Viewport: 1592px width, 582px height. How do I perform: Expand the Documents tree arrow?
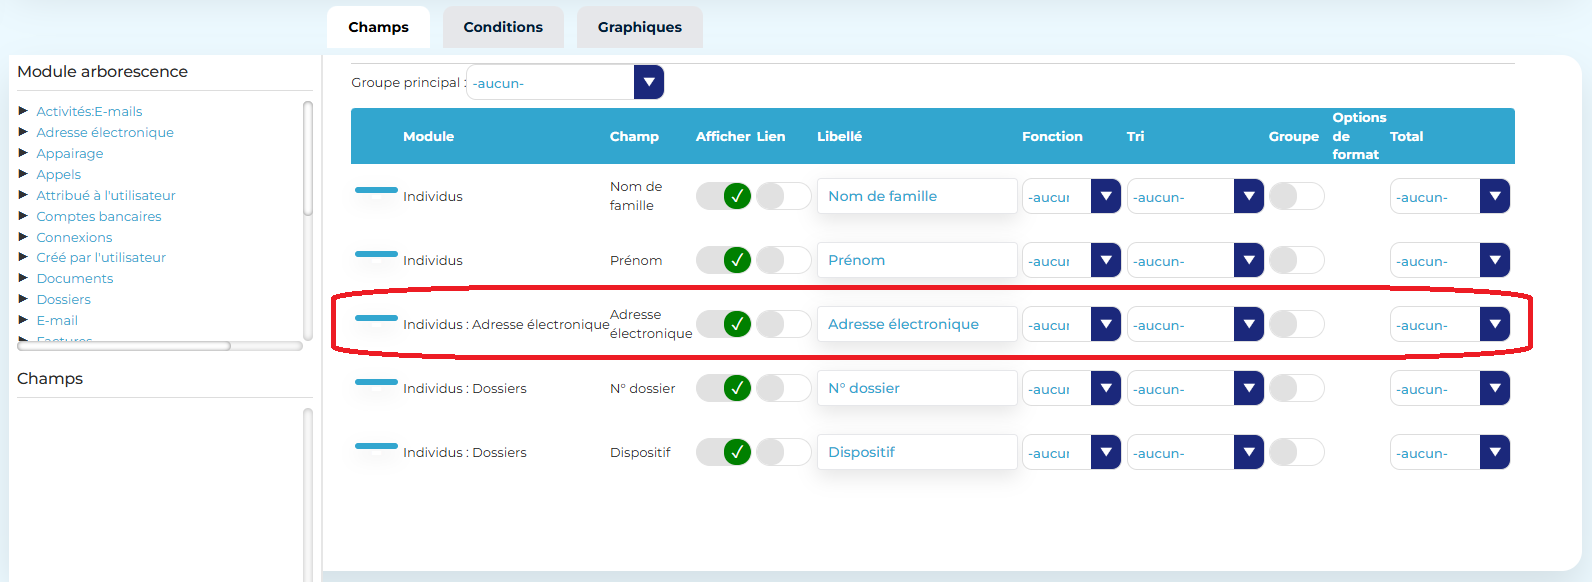23,278
